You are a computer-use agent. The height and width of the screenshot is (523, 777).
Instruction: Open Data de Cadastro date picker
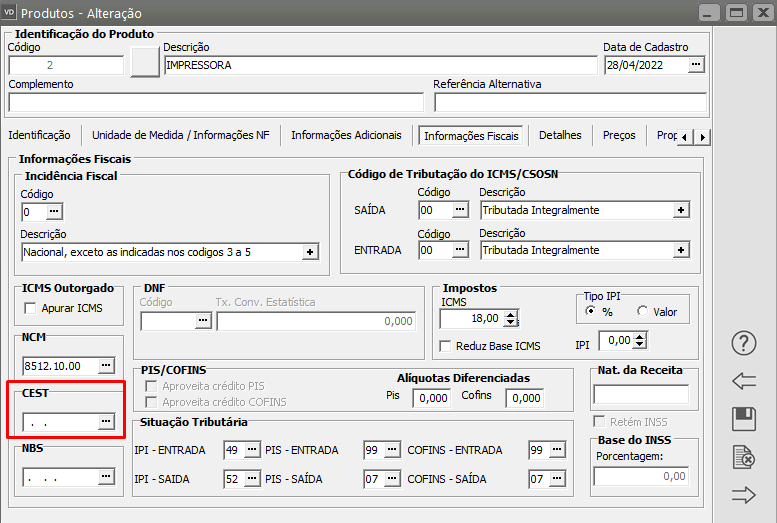pos(696,65)
